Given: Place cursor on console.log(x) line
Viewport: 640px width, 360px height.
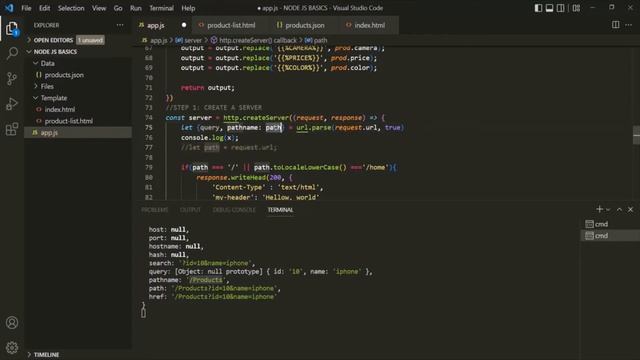Looking at the screenshot, I should (x=209, y=138).
